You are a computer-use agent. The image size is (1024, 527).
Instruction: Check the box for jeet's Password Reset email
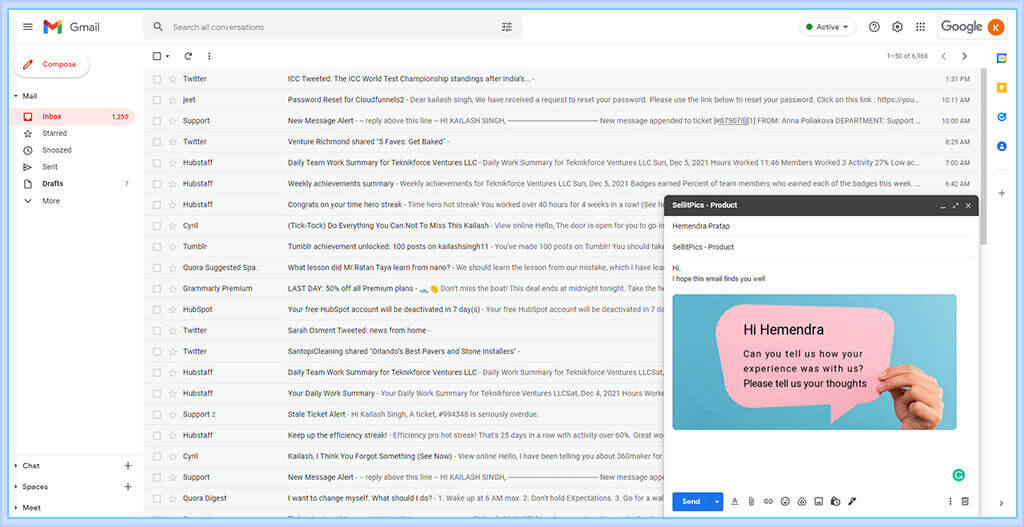tap(156, 100)
